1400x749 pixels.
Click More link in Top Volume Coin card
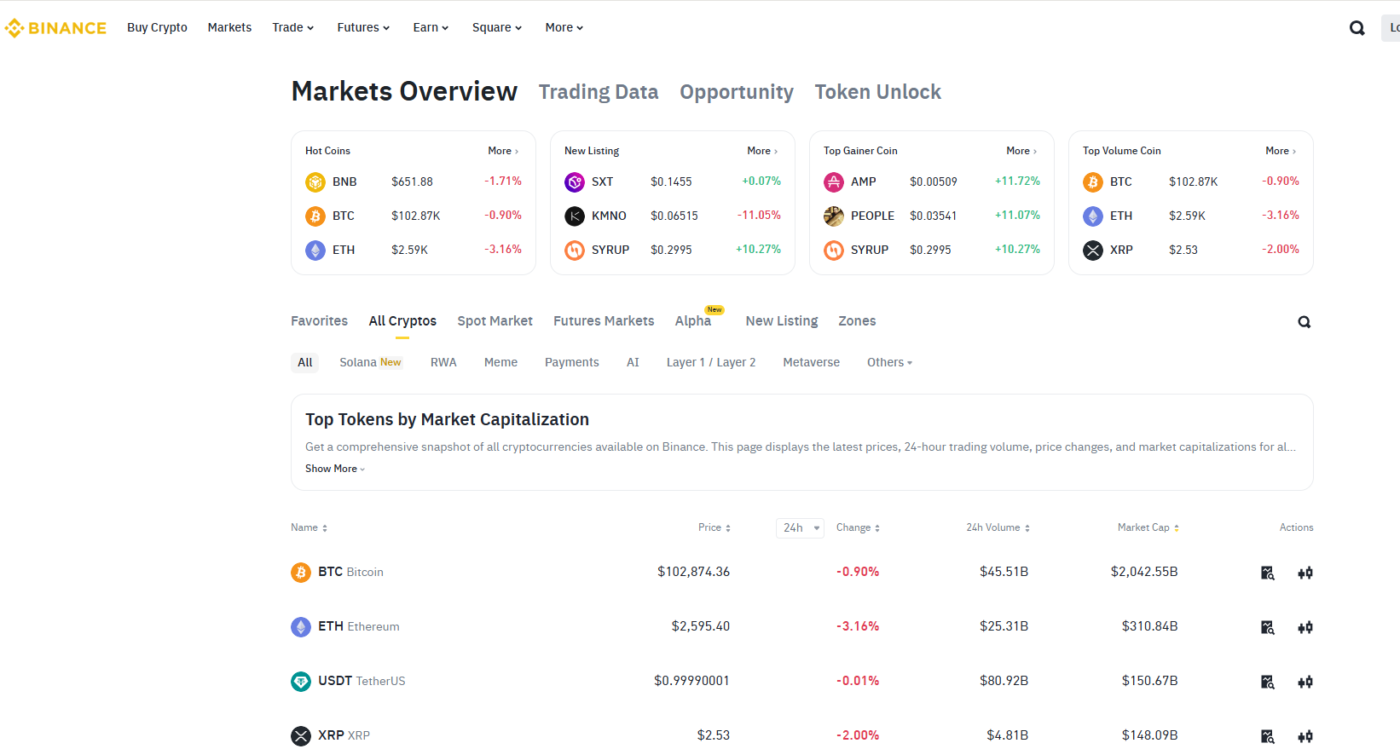tap(1280, 151)
